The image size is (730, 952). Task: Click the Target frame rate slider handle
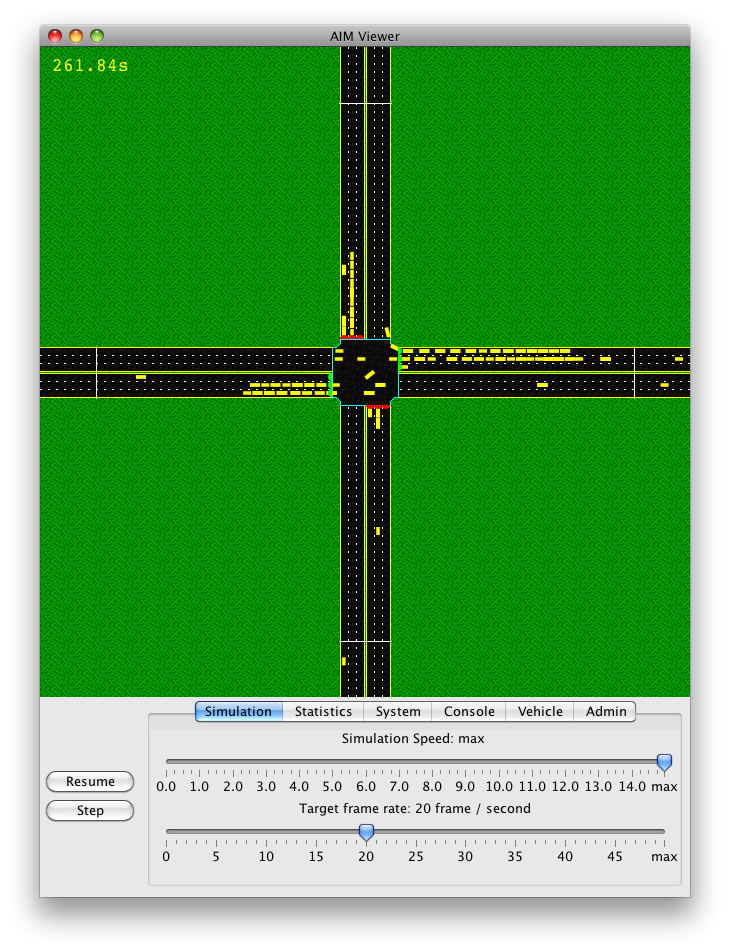366,832
